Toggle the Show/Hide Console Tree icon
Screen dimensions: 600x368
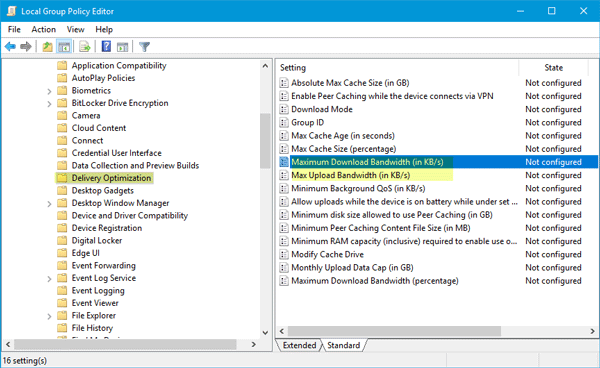point(64,47)
